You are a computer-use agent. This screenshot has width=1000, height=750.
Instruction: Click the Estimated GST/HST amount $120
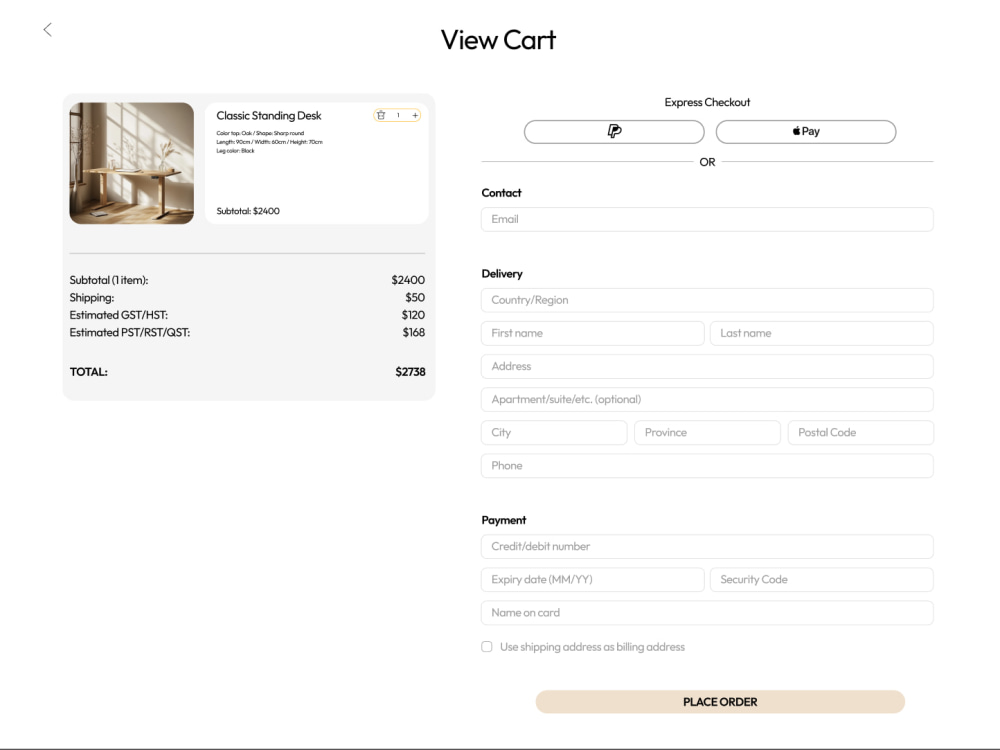(413, 315)
